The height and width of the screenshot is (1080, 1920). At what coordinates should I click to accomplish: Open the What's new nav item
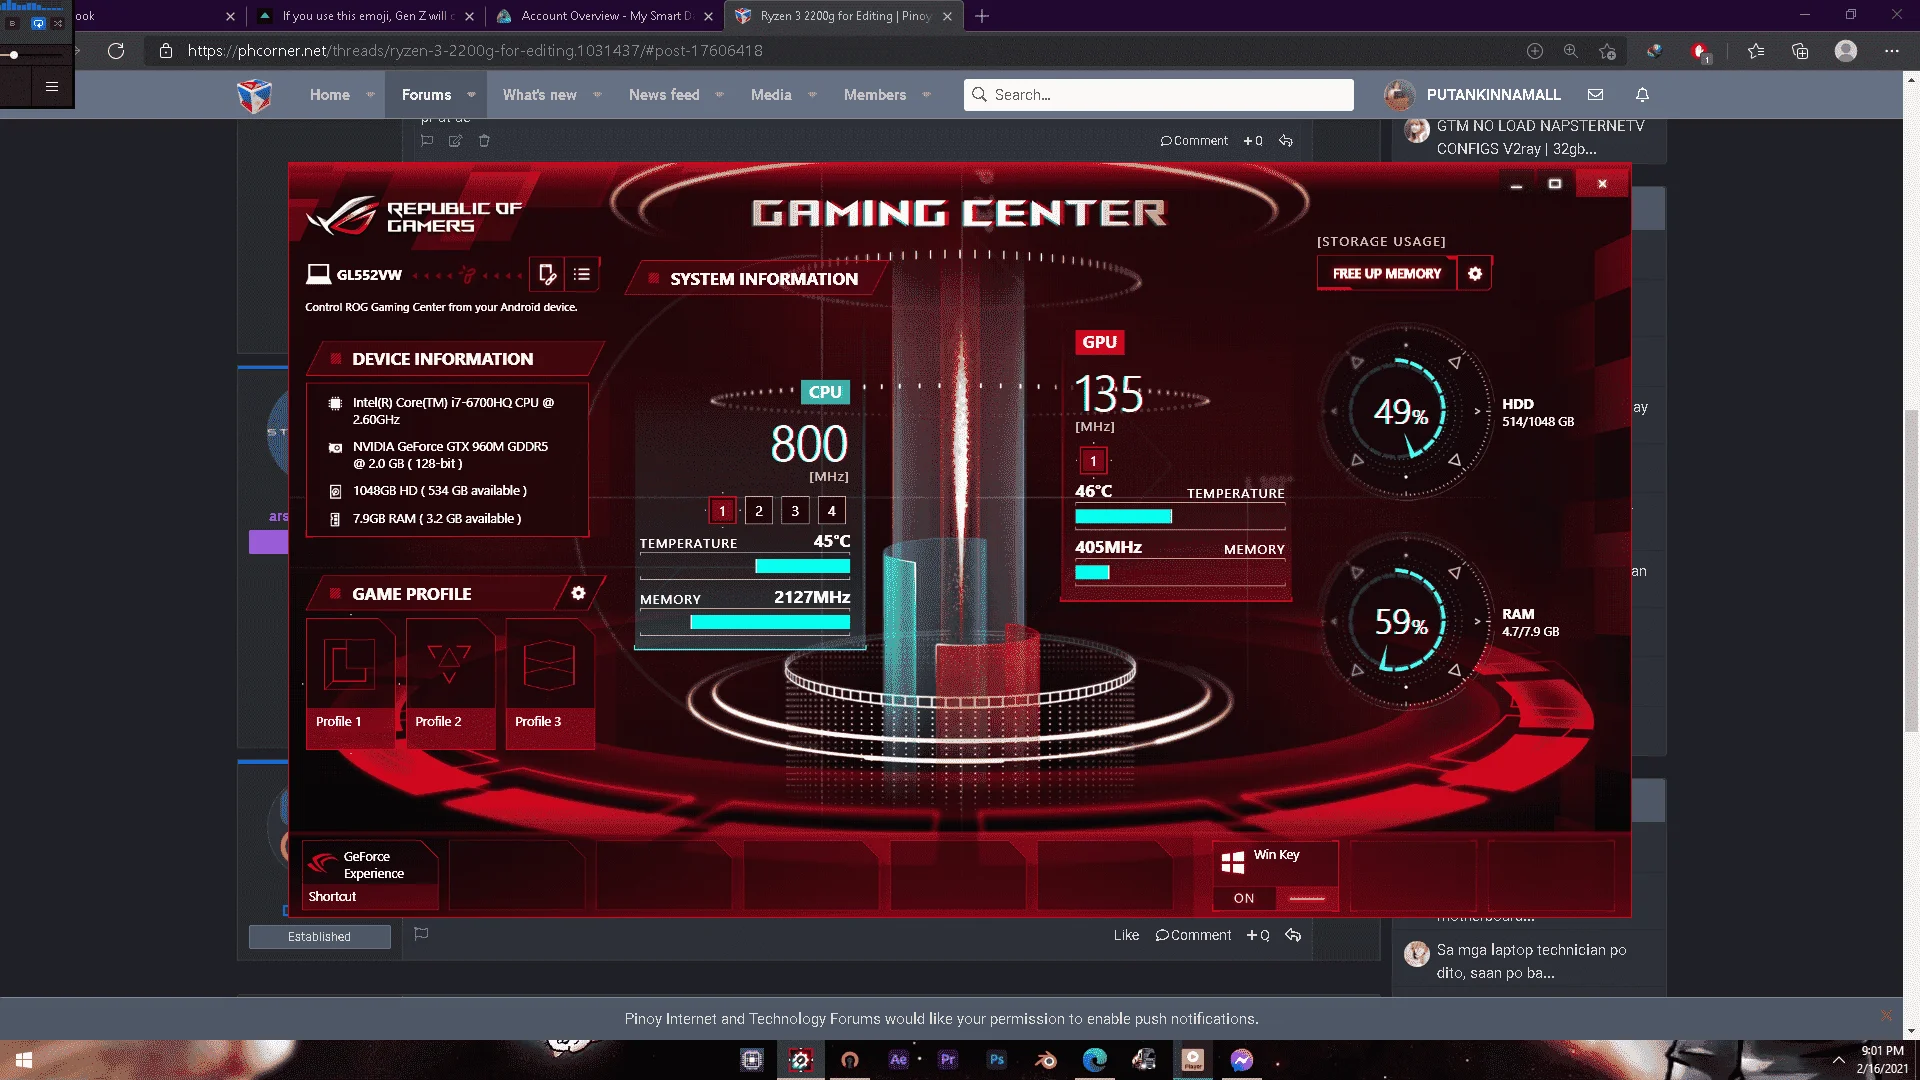[x=540, y=94]
